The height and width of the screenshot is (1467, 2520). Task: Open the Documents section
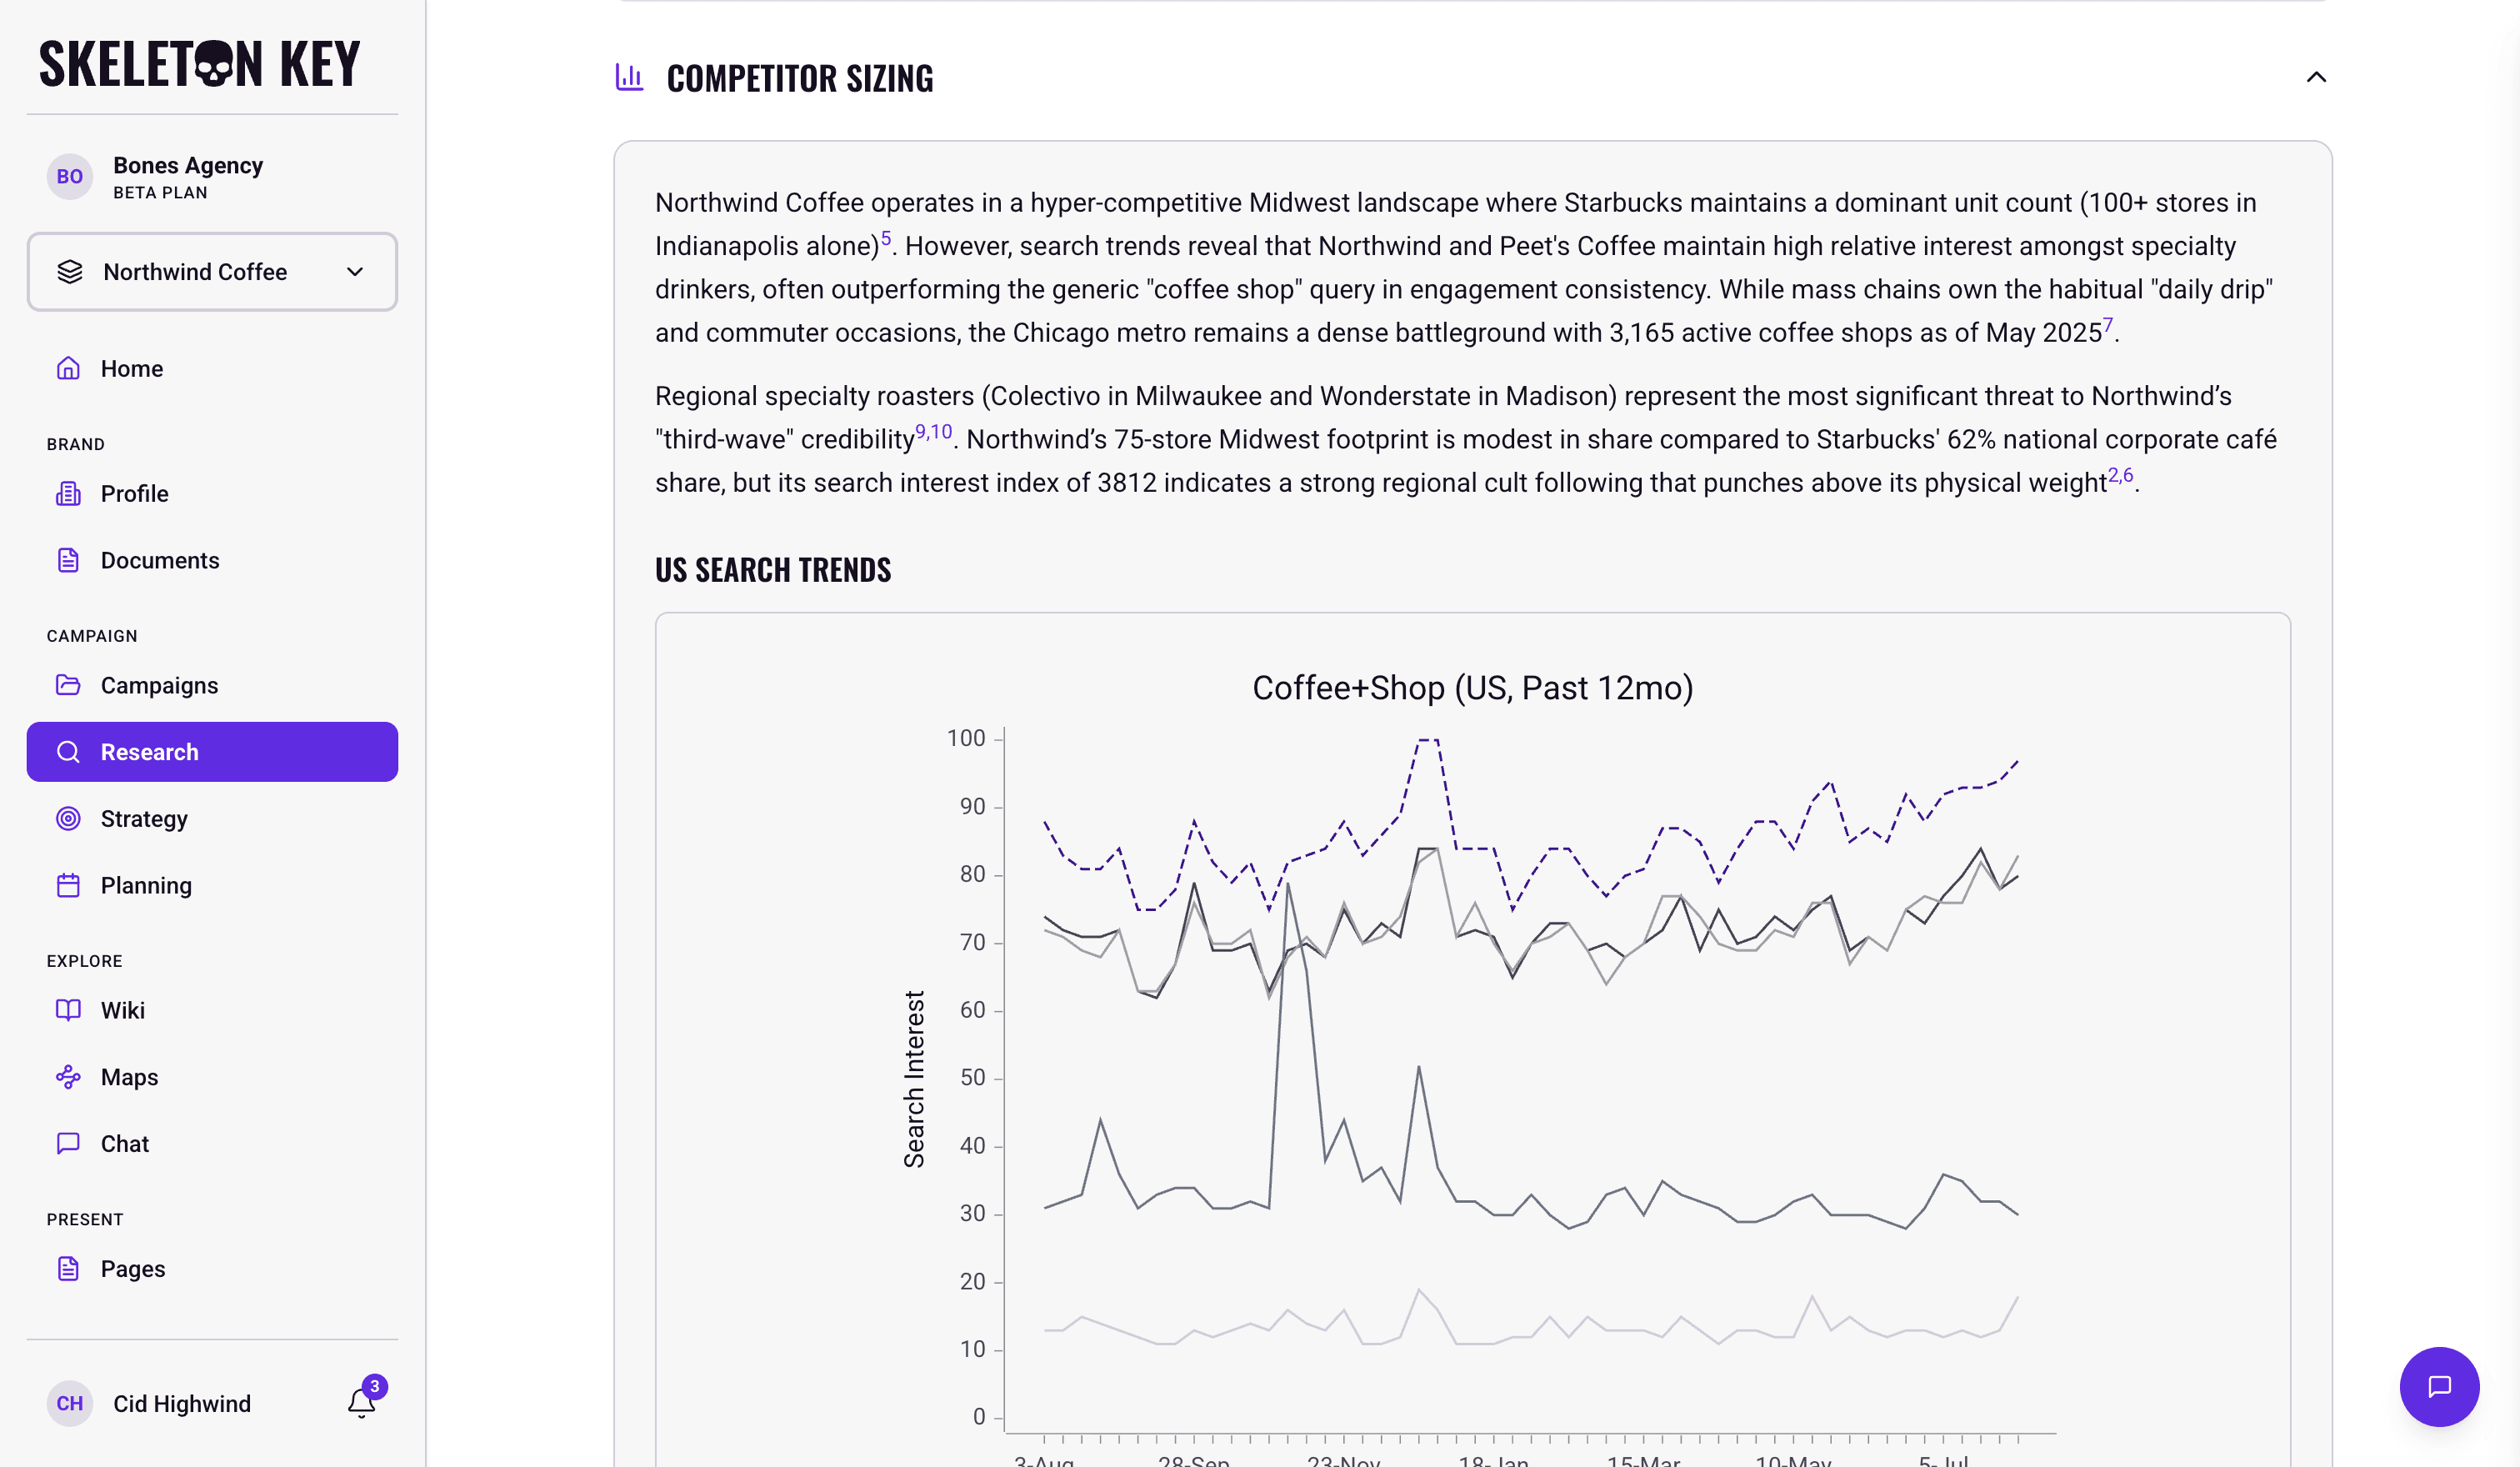212,560
